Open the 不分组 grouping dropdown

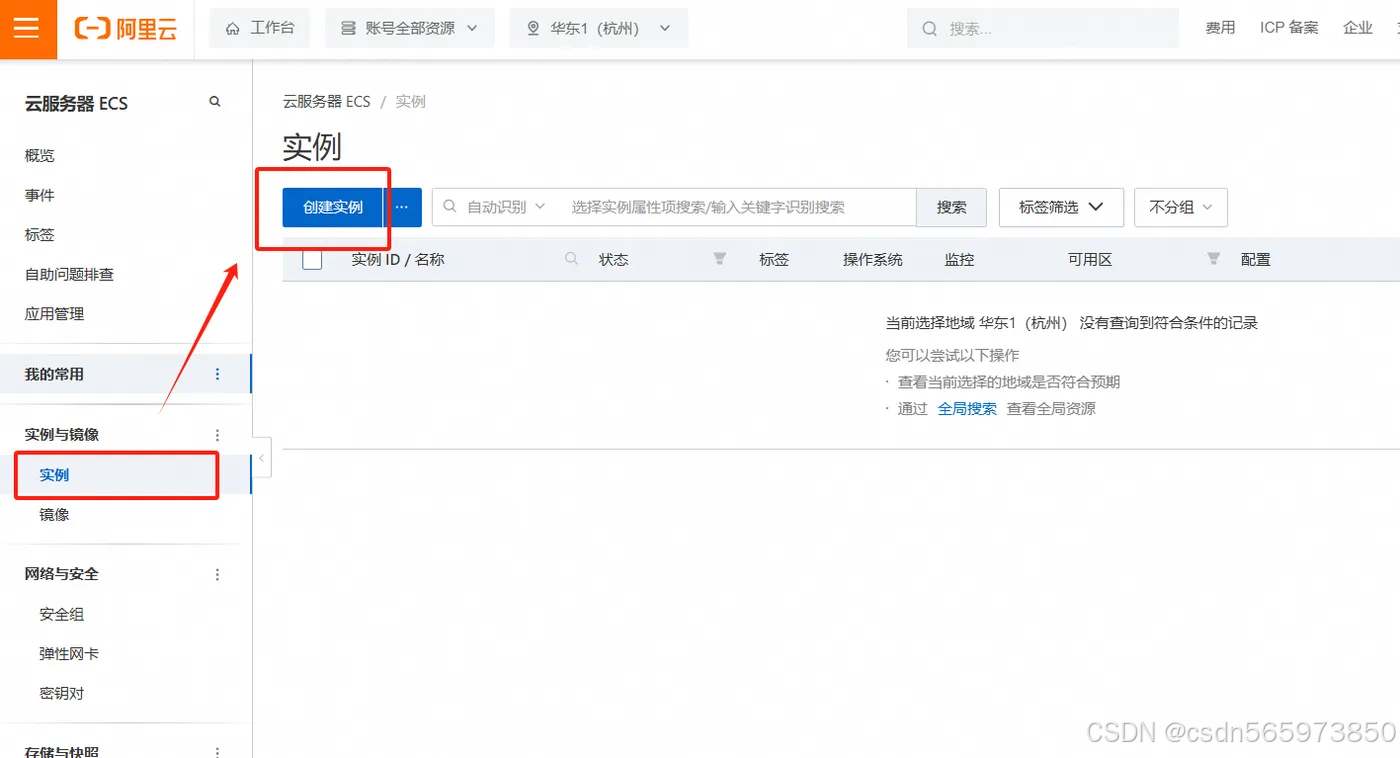click(x=1180, y=207)
